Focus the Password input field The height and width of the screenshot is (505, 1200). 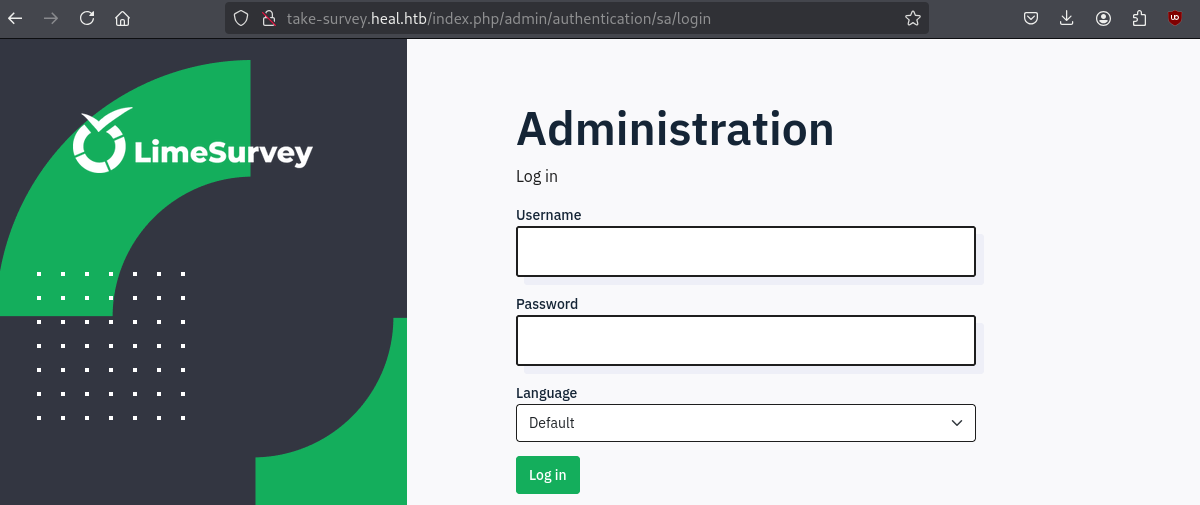(x=745, y=340)
